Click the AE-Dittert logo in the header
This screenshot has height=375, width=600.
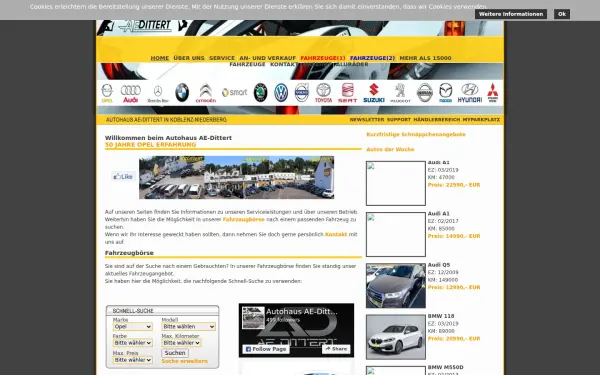click(x=145, y=26)
